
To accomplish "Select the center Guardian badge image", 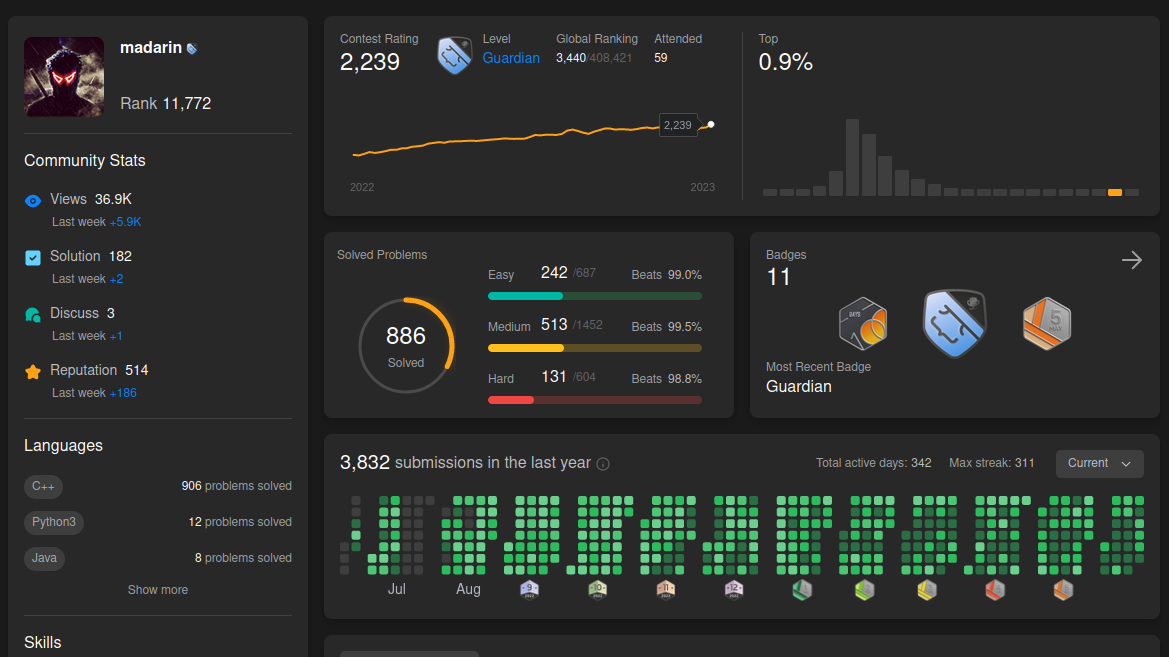I will click(x=954, y=324).
